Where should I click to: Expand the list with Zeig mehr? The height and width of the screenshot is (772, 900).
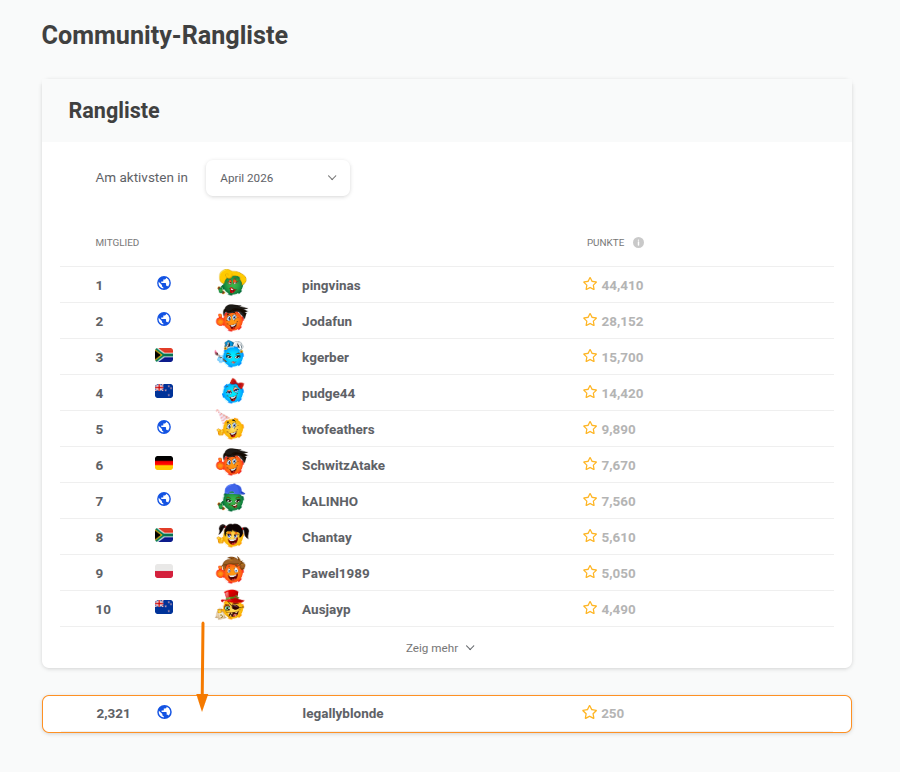pos(440,648)
